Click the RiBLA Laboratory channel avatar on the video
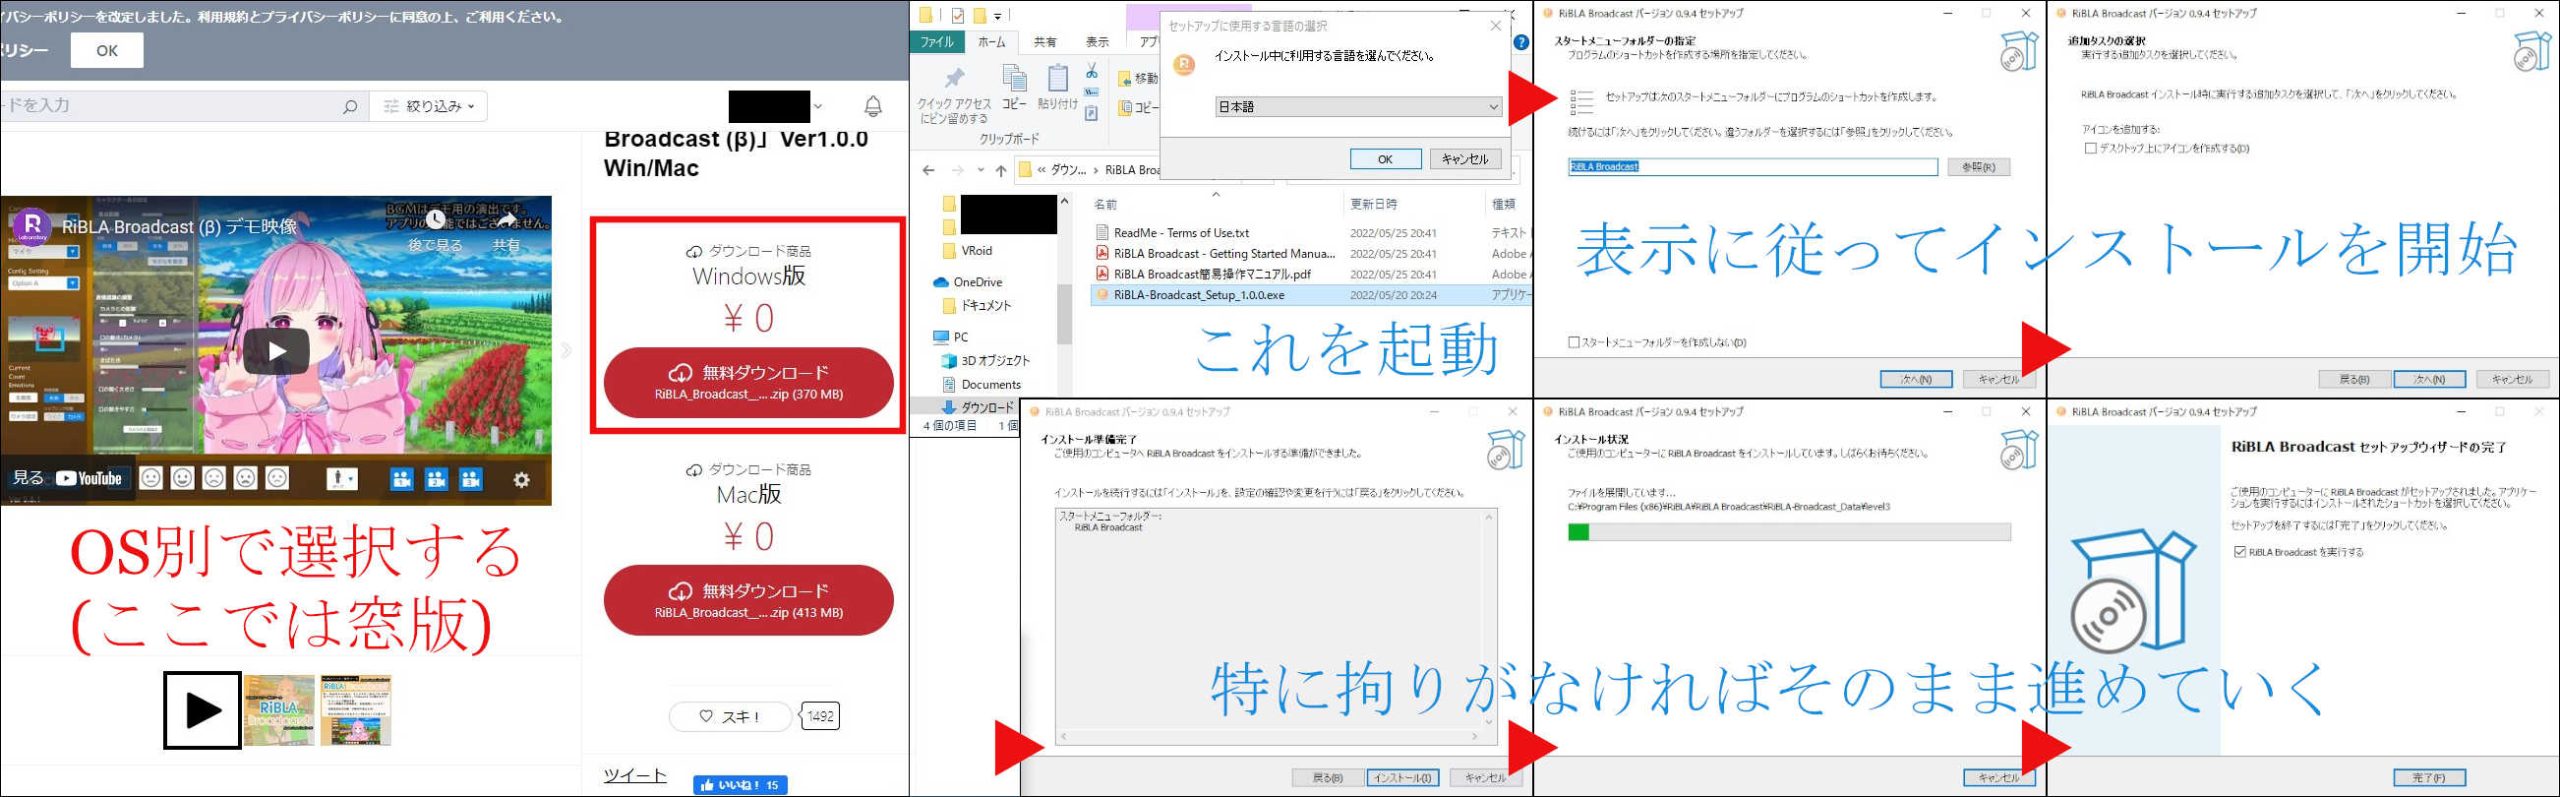2560x797 pixels. (x=32, y=226)
